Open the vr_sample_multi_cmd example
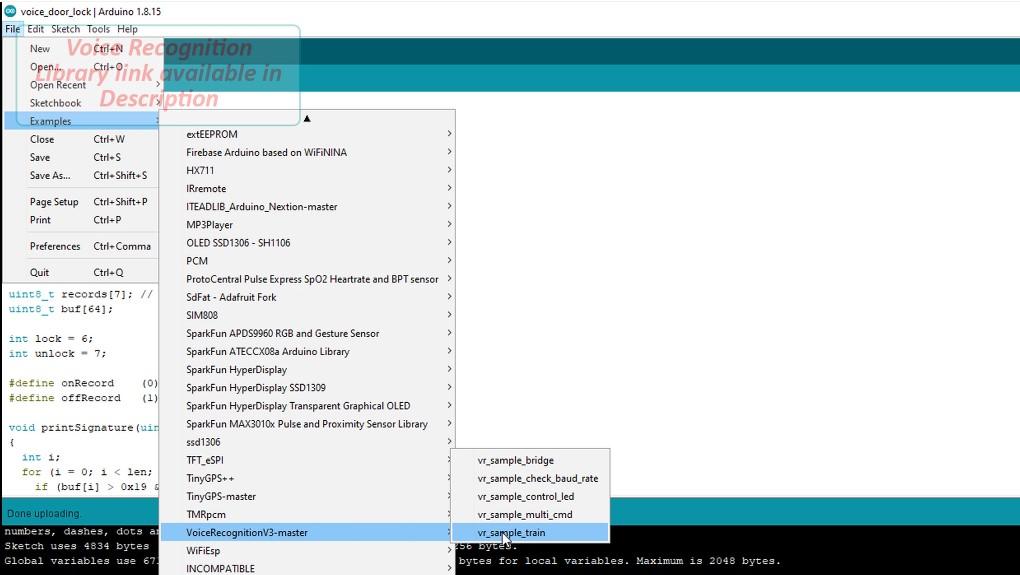1020x575 pixels. [x=530, y=515]
